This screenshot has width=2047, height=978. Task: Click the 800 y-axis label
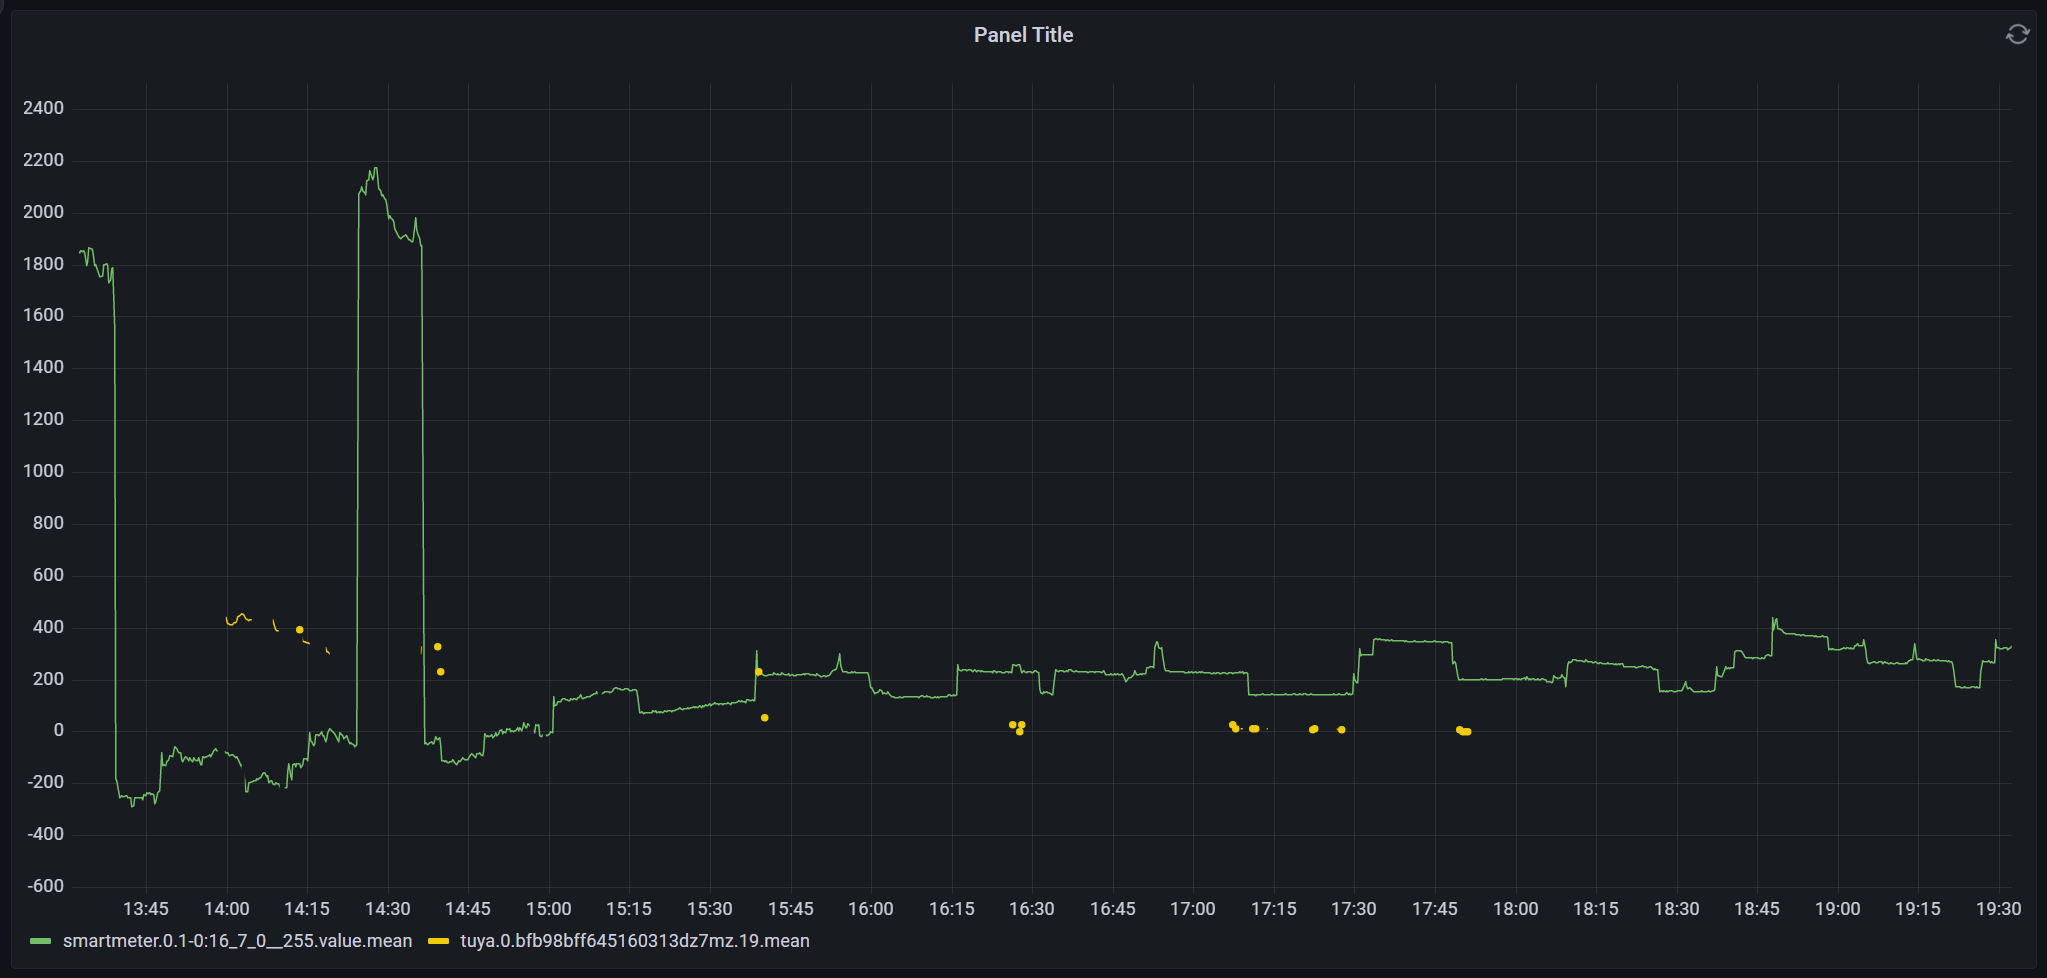point(48,523)
